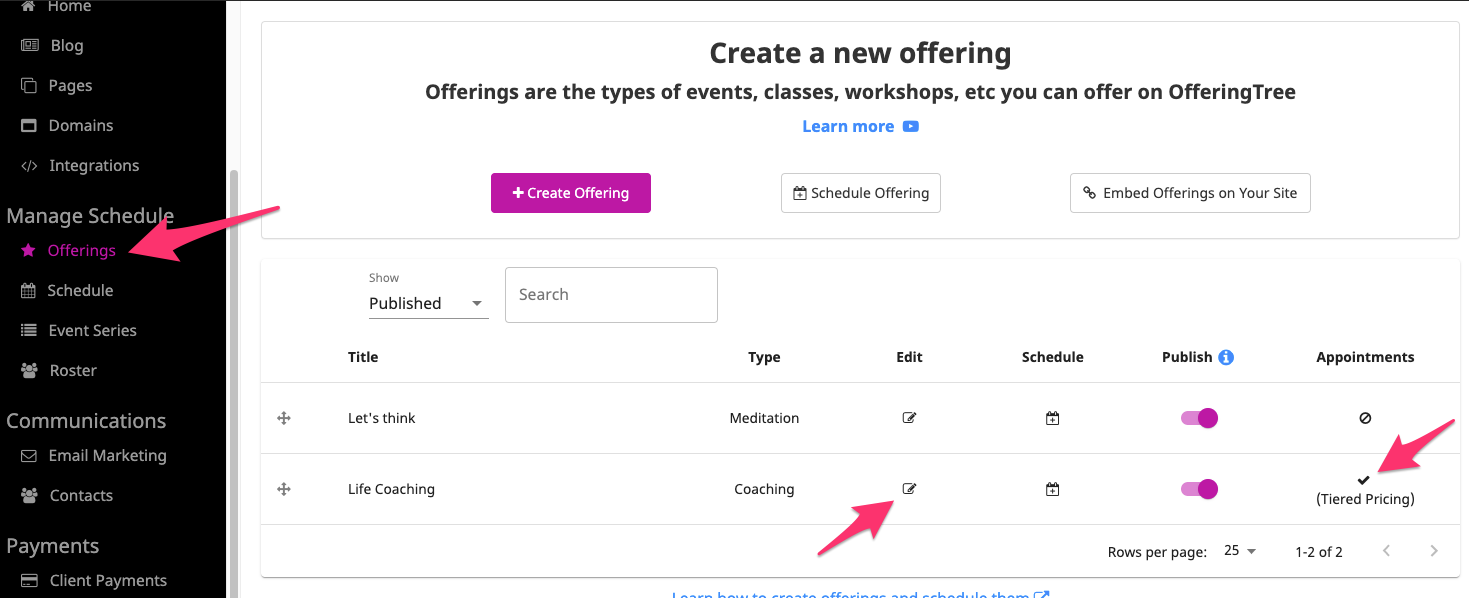Click the edit icon for Life Coaching
Screen dimensions: 1469x598
pyautogui.click(x=909, y=489)
